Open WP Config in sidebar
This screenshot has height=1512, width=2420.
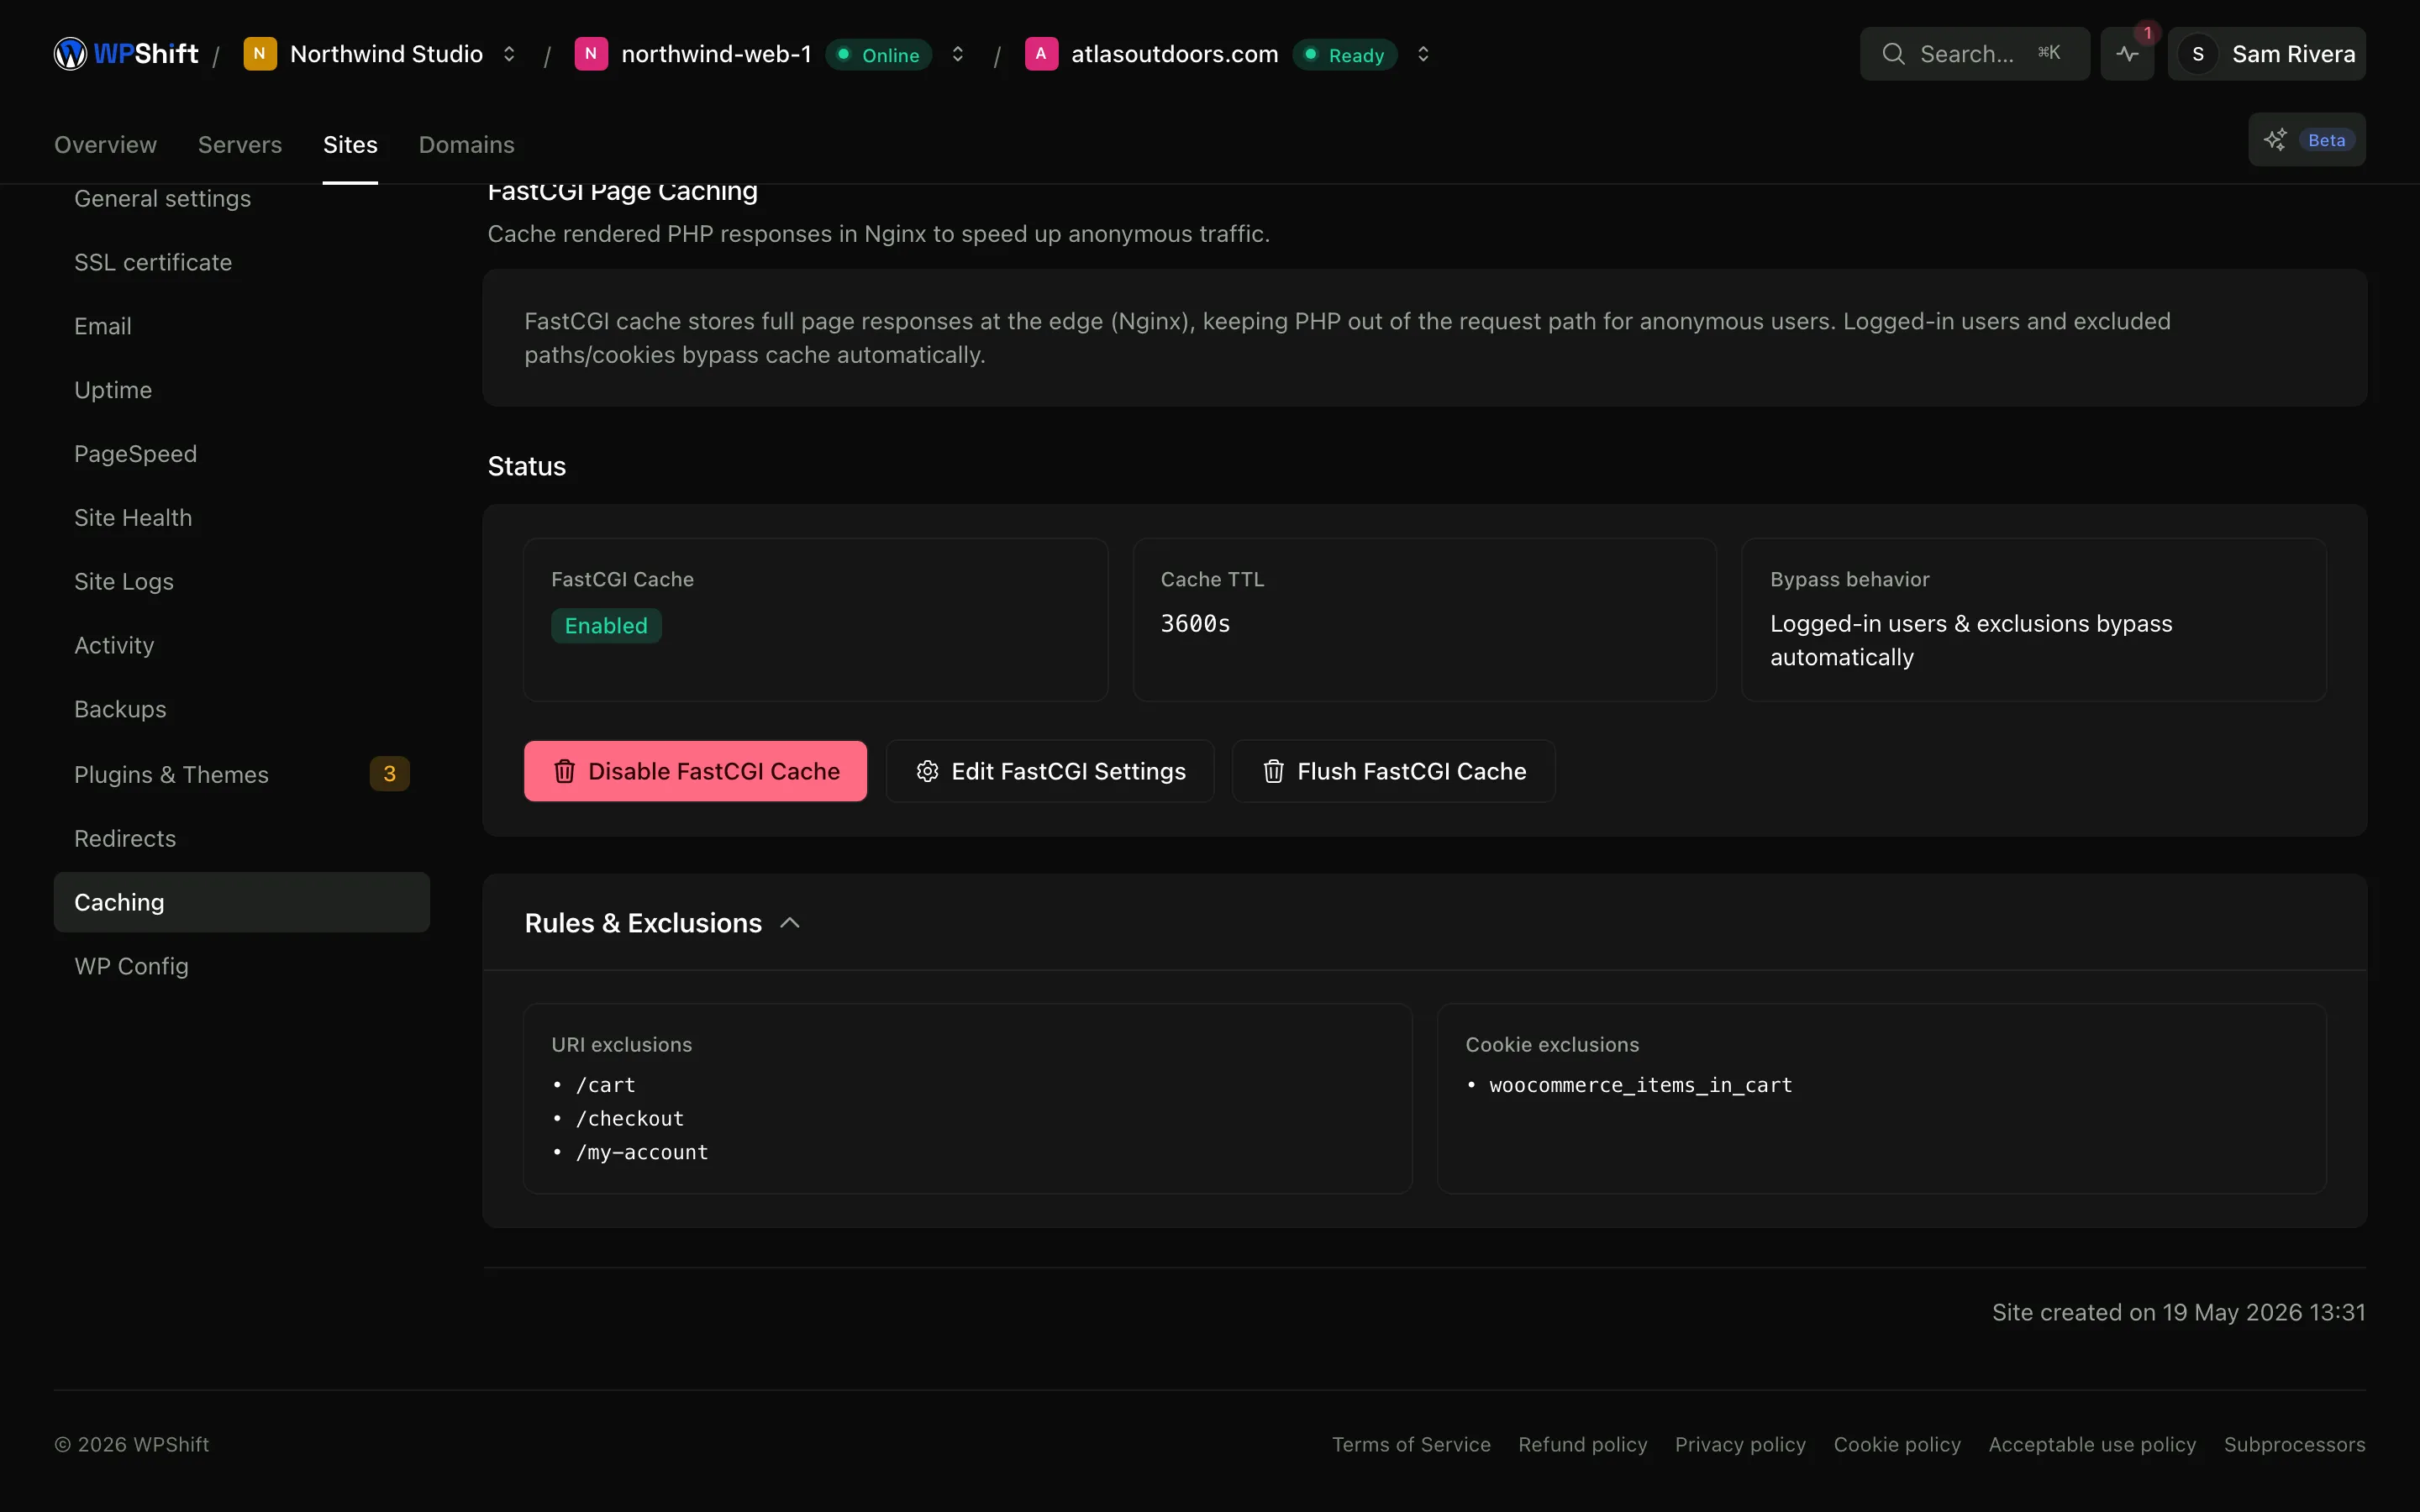[x=242, y=967]
